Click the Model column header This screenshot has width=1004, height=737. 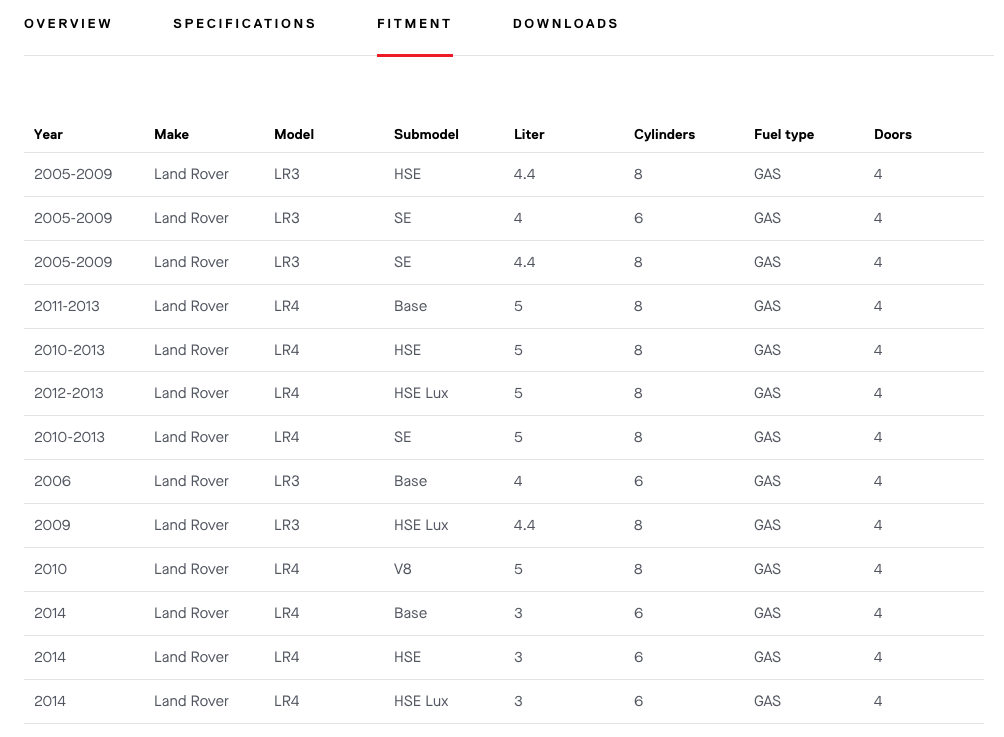coord(294,134)
